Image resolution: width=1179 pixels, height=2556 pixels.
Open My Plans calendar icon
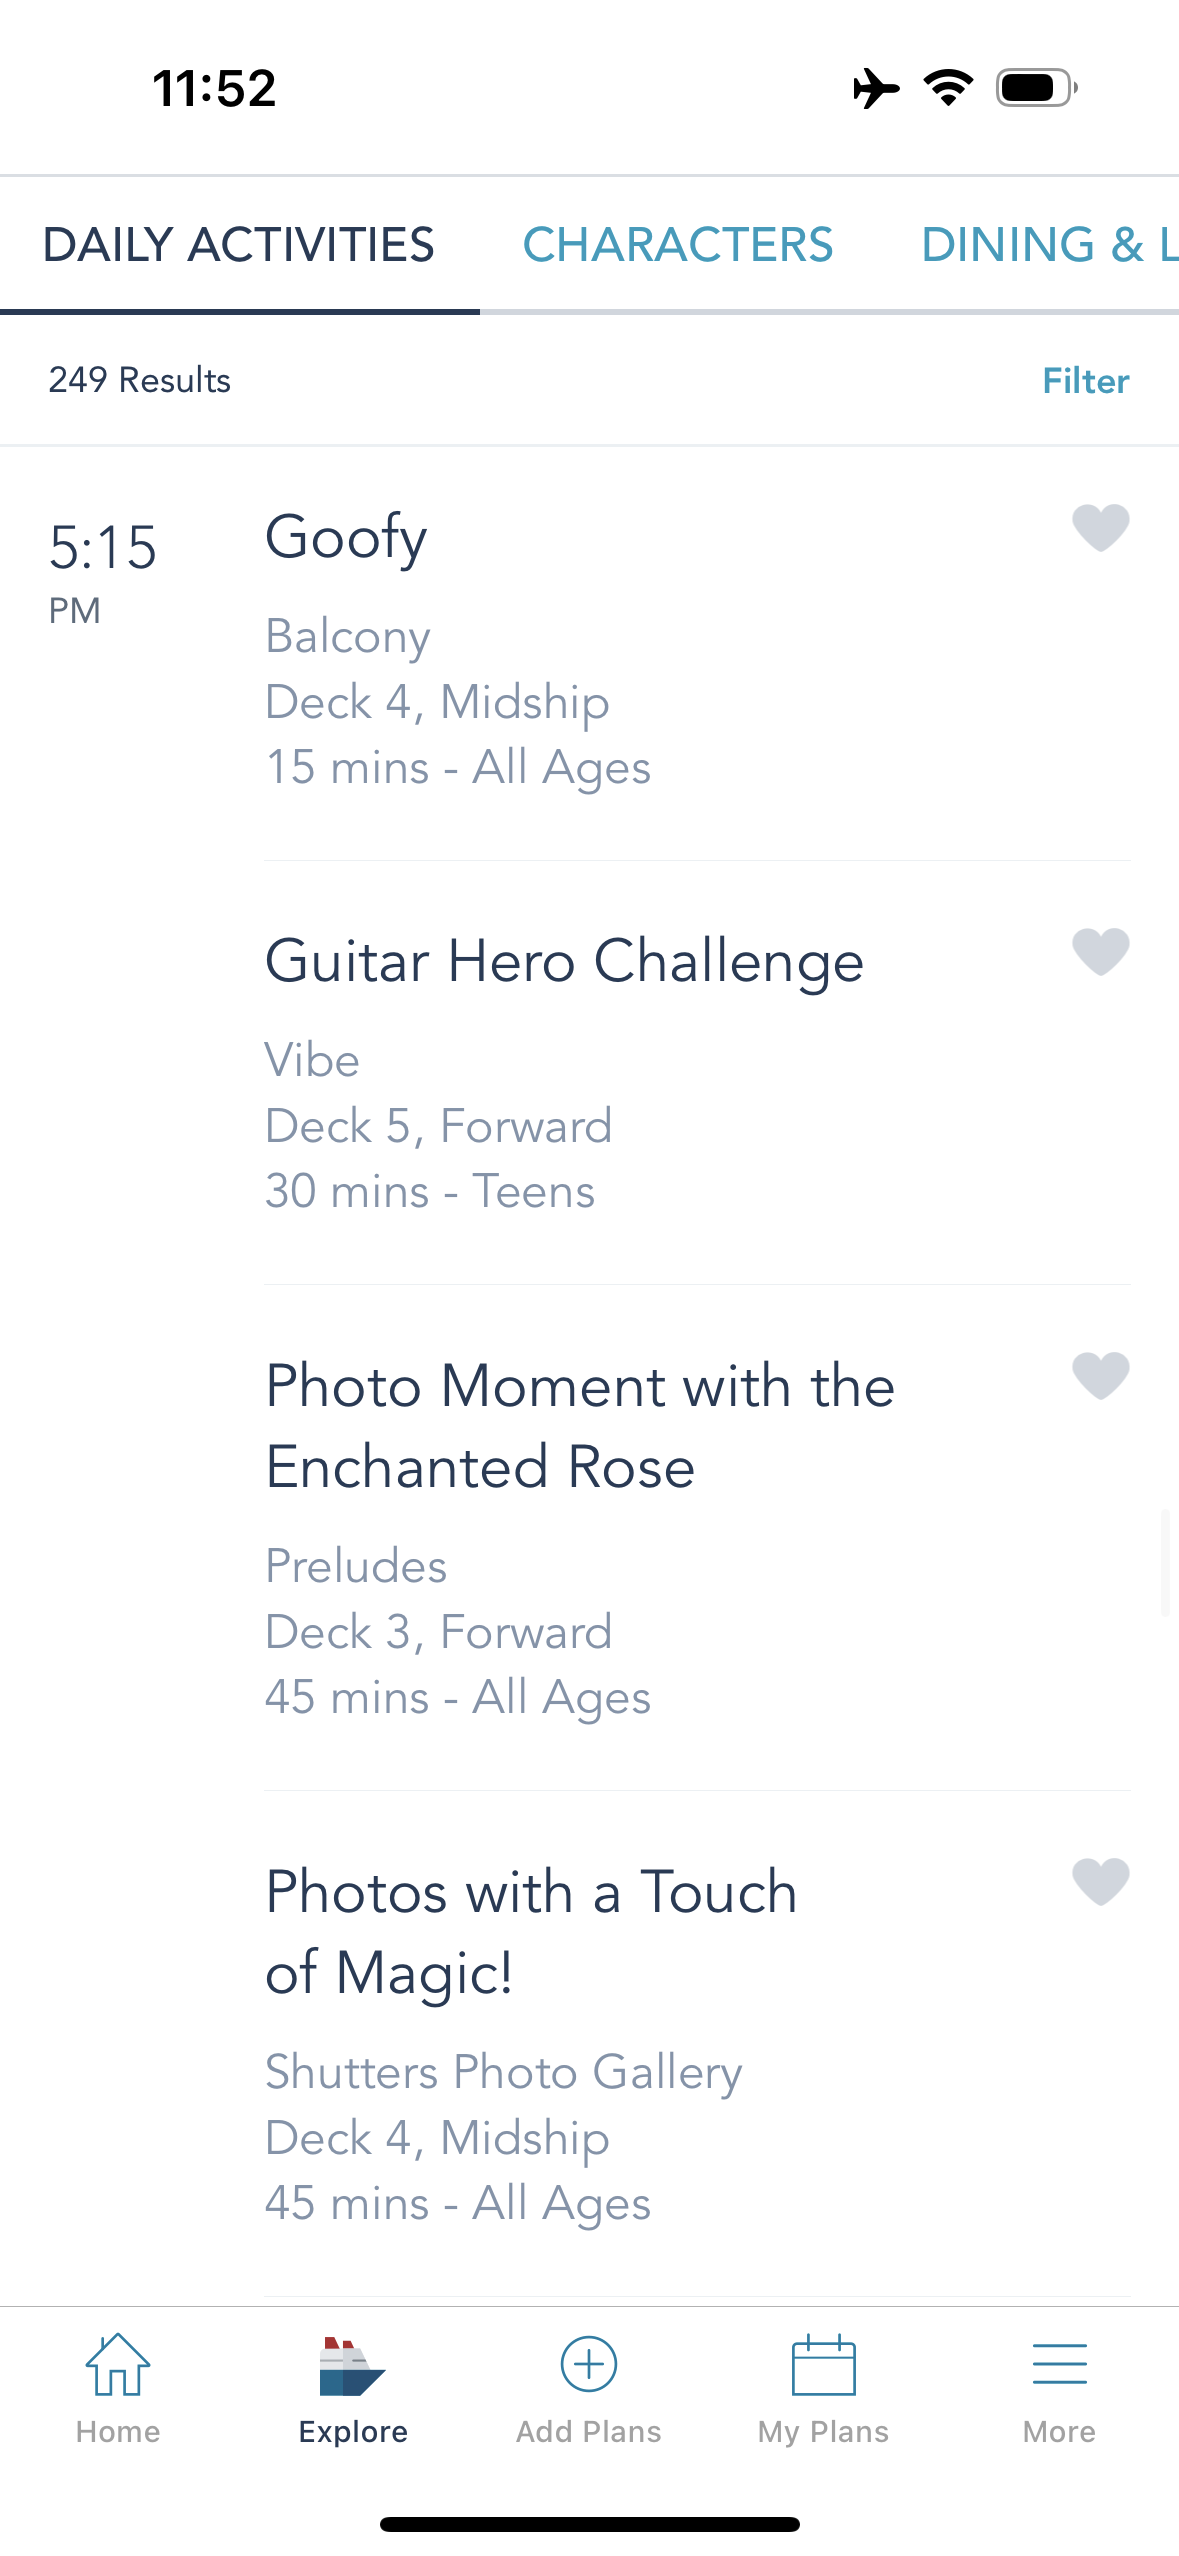click(x=823, y=2365)
